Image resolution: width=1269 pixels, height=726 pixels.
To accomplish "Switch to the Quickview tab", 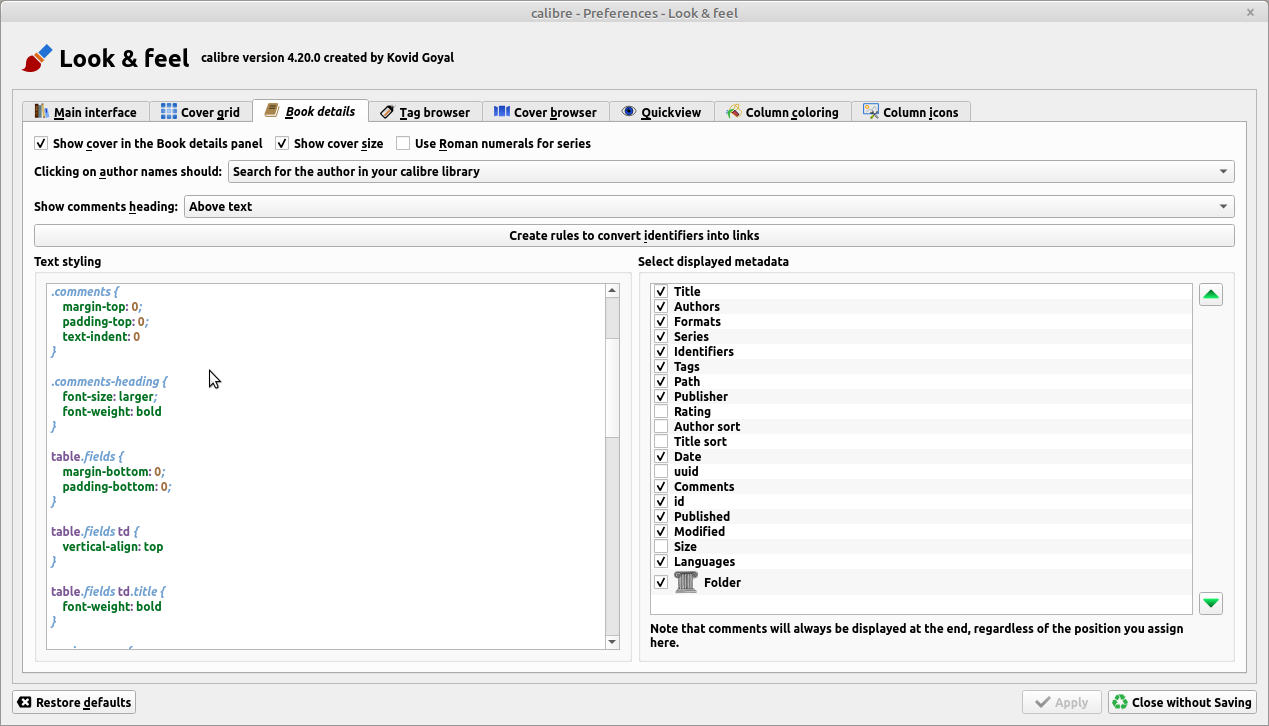I will (661, 112).
